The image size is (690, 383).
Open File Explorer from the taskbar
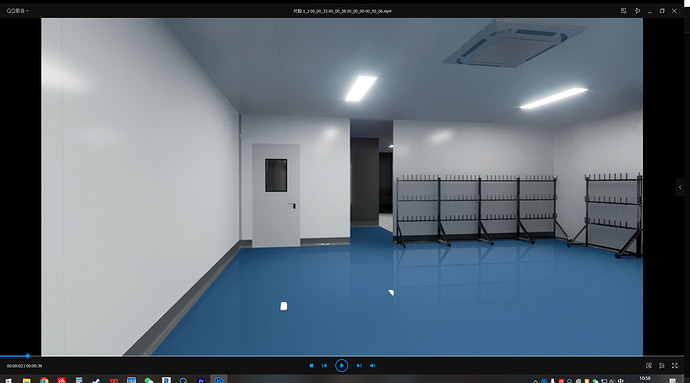pyautogui.click(x=26, y=380)
